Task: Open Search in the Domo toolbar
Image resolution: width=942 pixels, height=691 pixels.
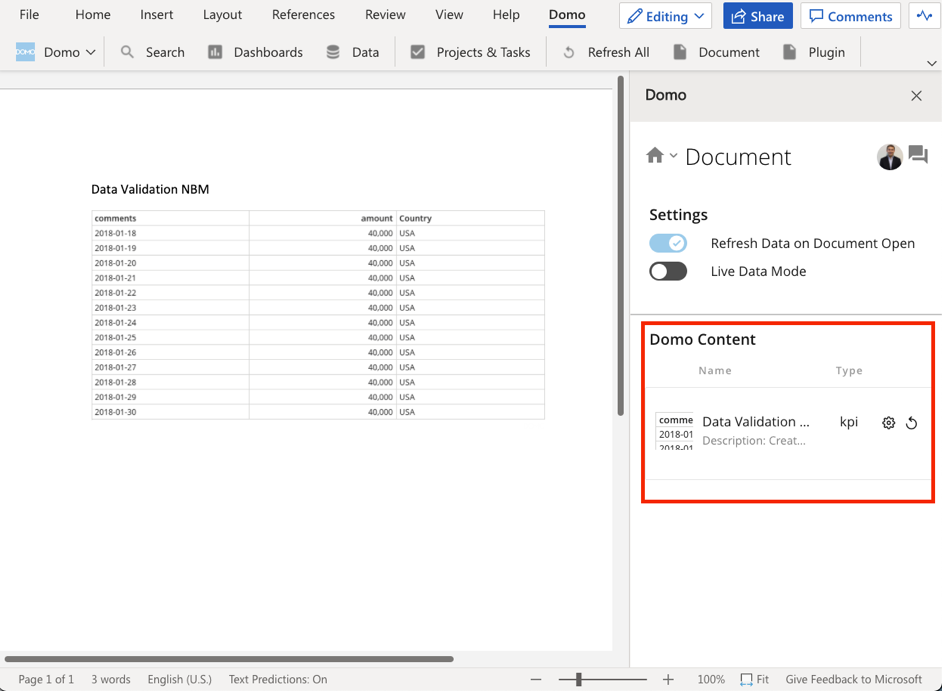Action: click(152, 52)
